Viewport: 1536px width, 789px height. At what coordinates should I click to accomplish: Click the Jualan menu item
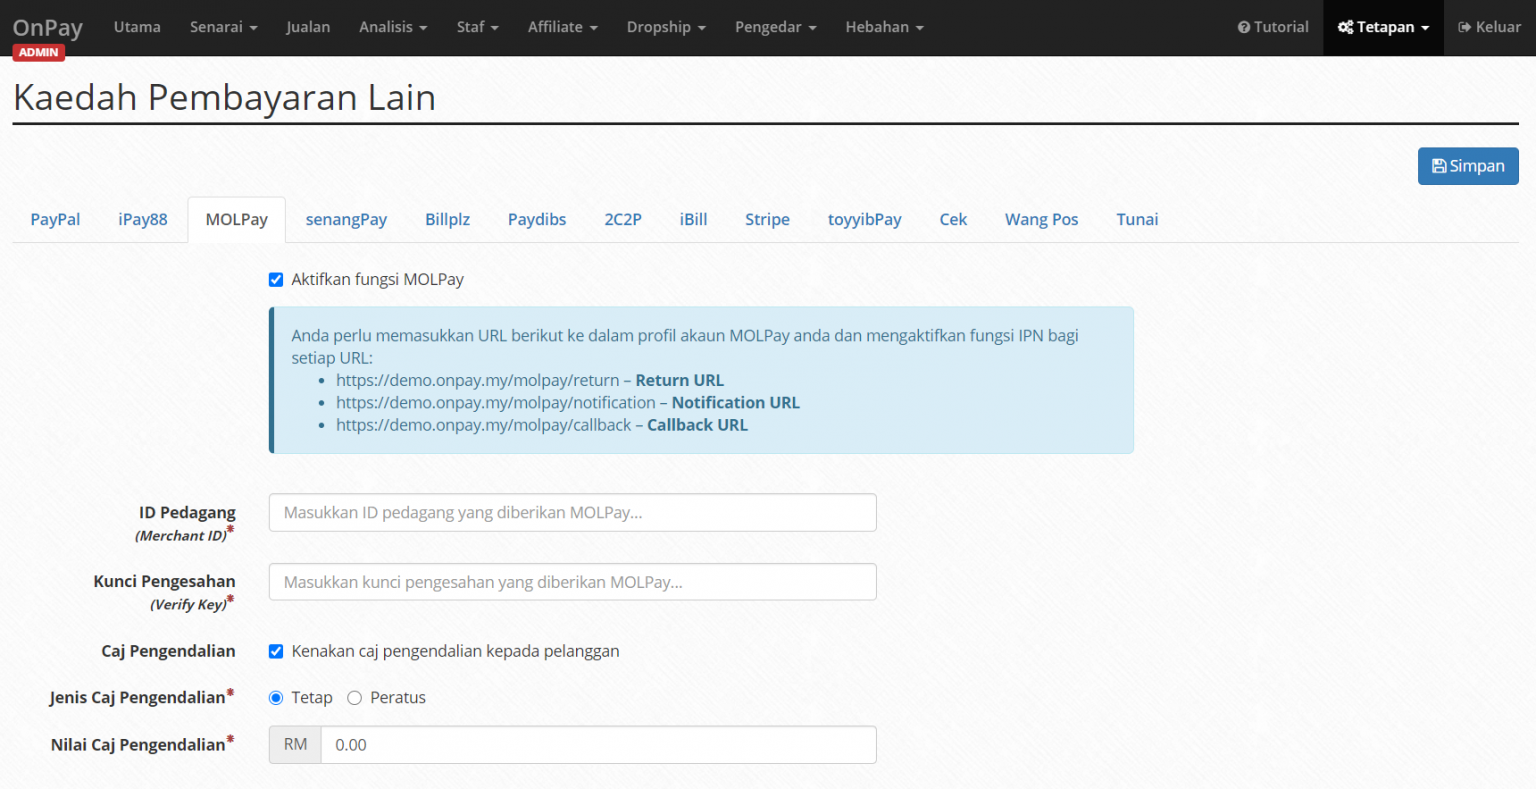(308, 27)
